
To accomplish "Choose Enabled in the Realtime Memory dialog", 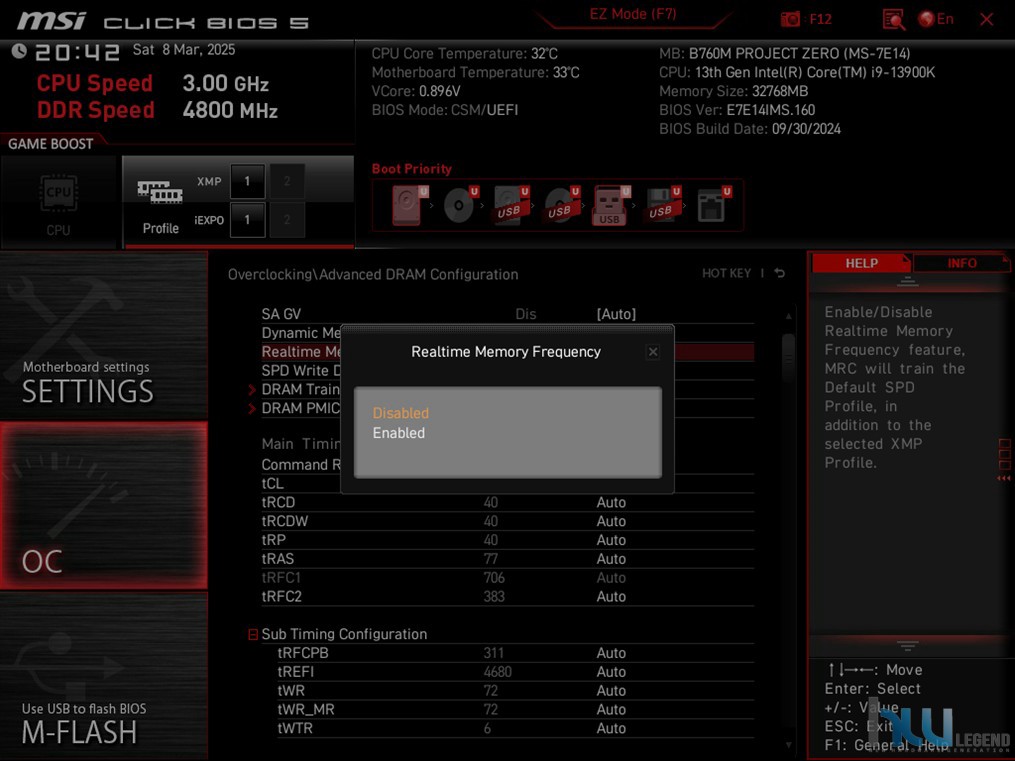I will tap(399, 433).
